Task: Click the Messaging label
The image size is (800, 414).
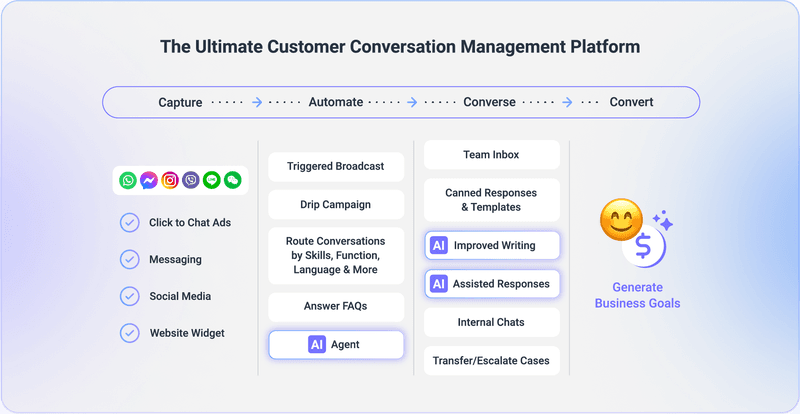Action: pos(175,260)
